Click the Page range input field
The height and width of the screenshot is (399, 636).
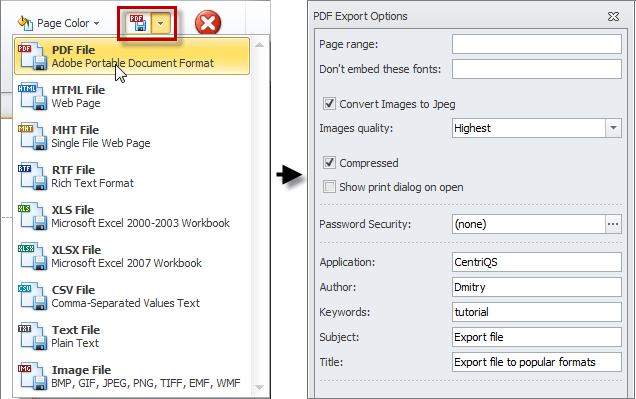tap(537, 44)
